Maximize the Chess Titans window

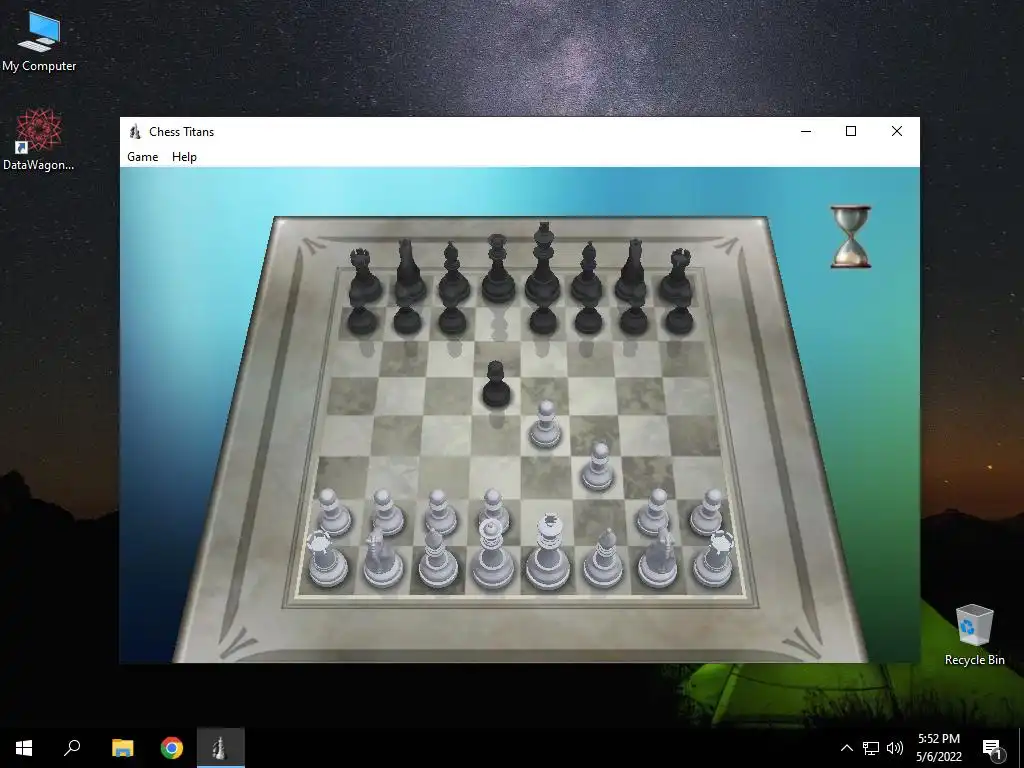[x=851, y=131]
